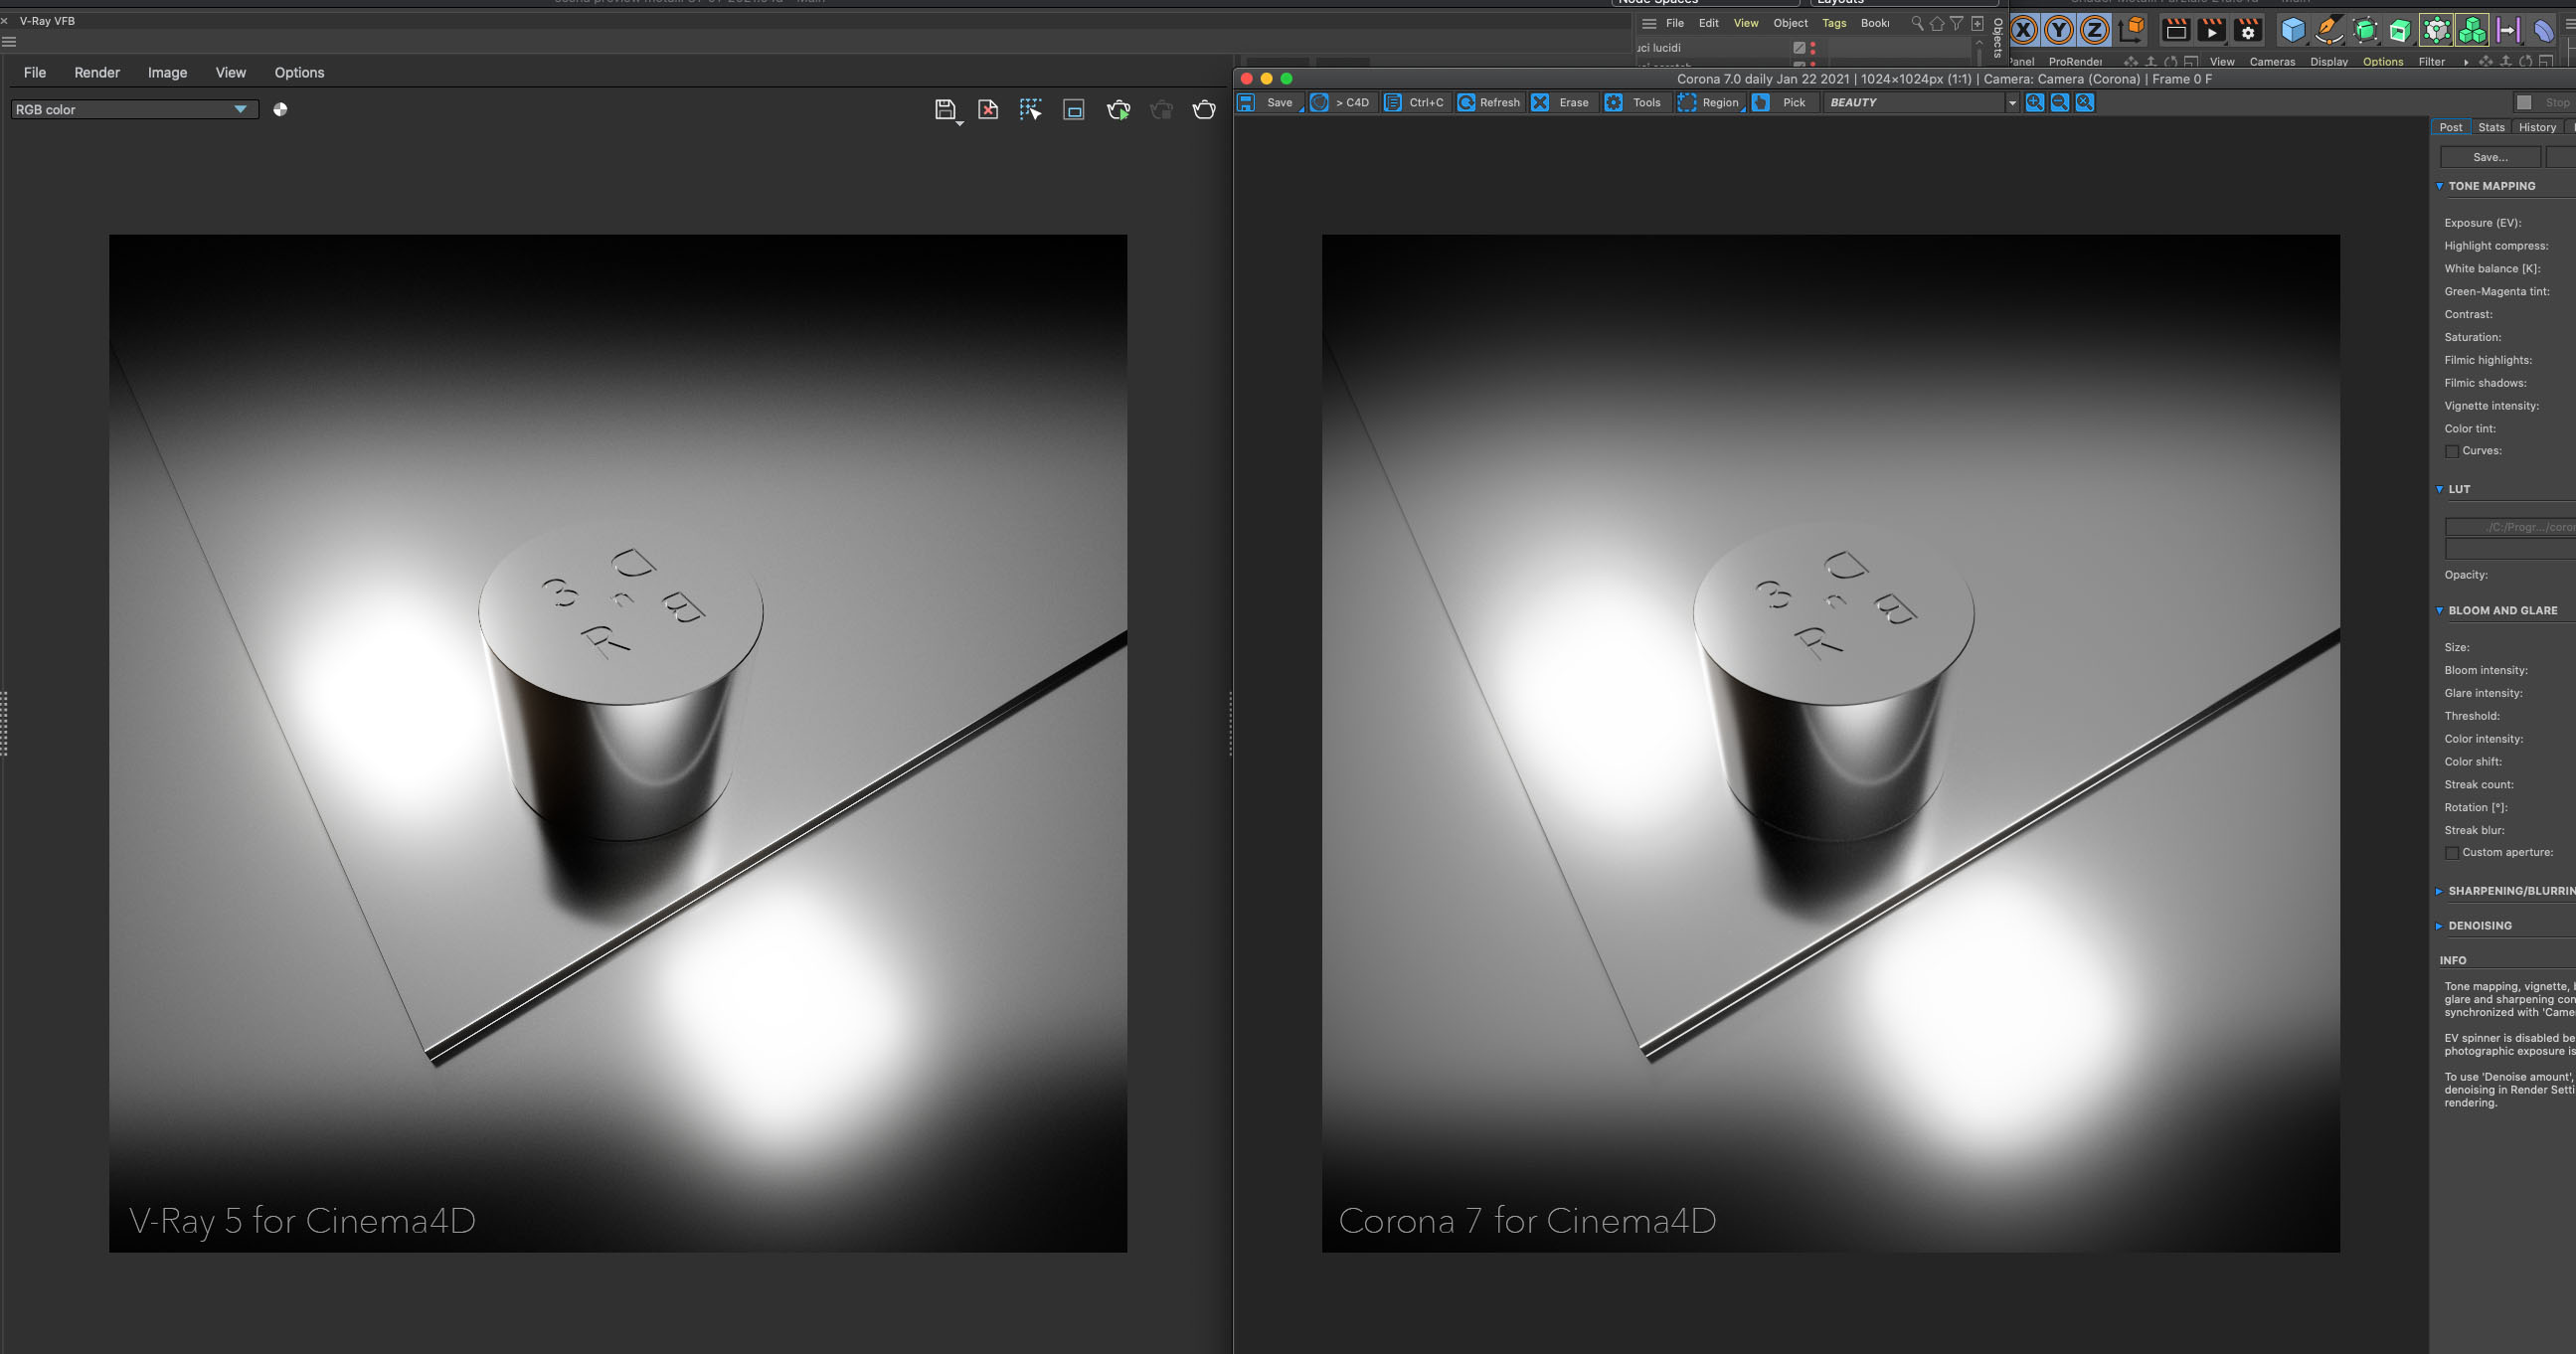
Task: Click the V-Ray VFB save image icon
Action: pyautogui.click(x=944, y=110)
